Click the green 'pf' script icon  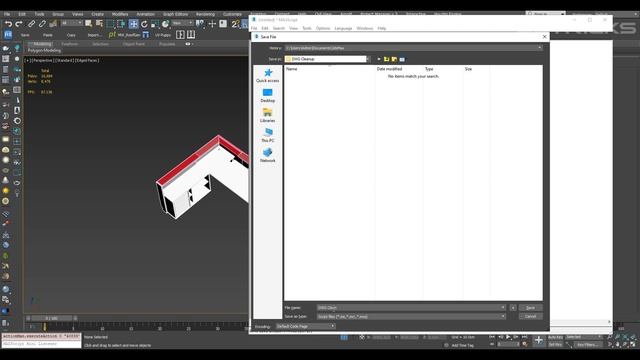pos(112,35)
